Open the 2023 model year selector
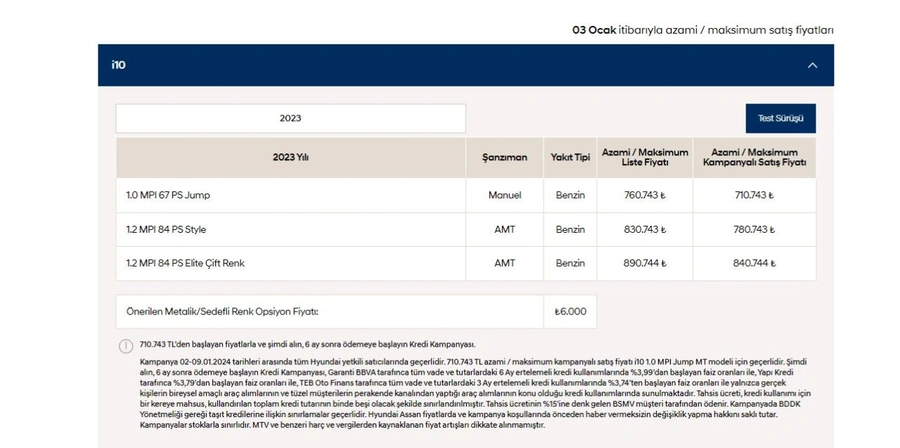 click(290, 118)
